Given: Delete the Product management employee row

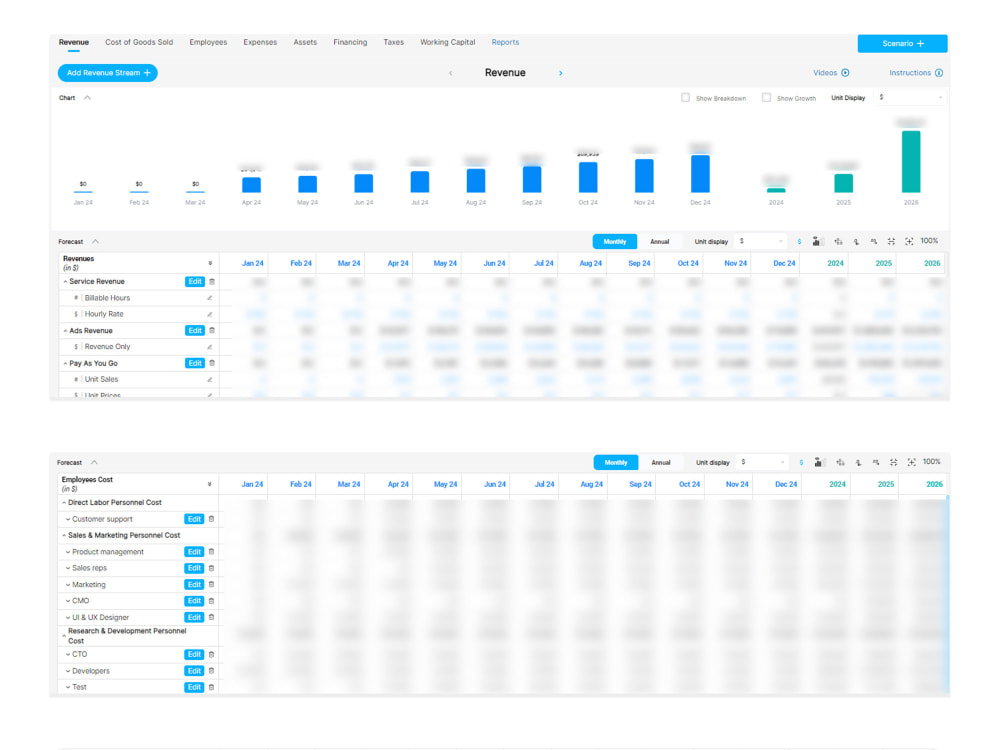Looking at the screenshot, I should [x=211, y=552].
